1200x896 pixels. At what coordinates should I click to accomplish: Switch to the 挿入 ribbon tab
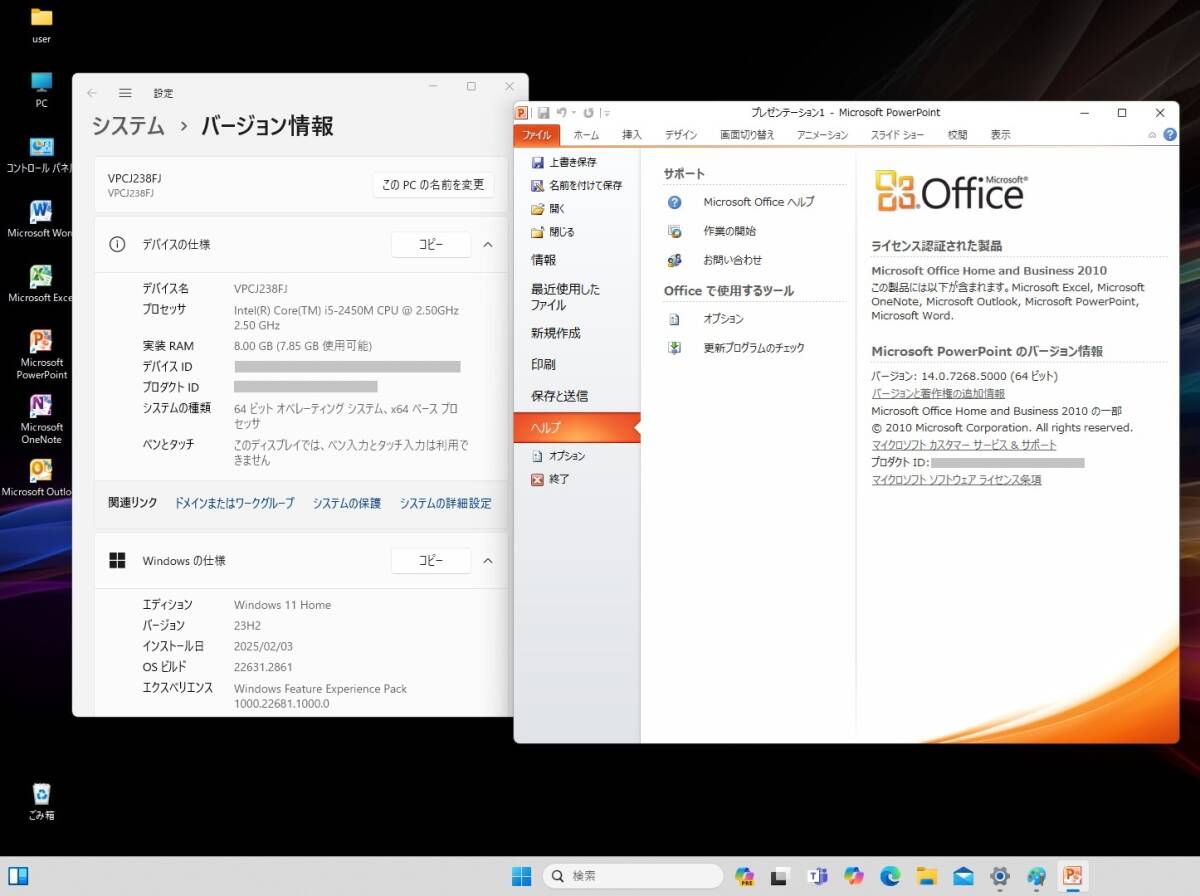[632, 135]
